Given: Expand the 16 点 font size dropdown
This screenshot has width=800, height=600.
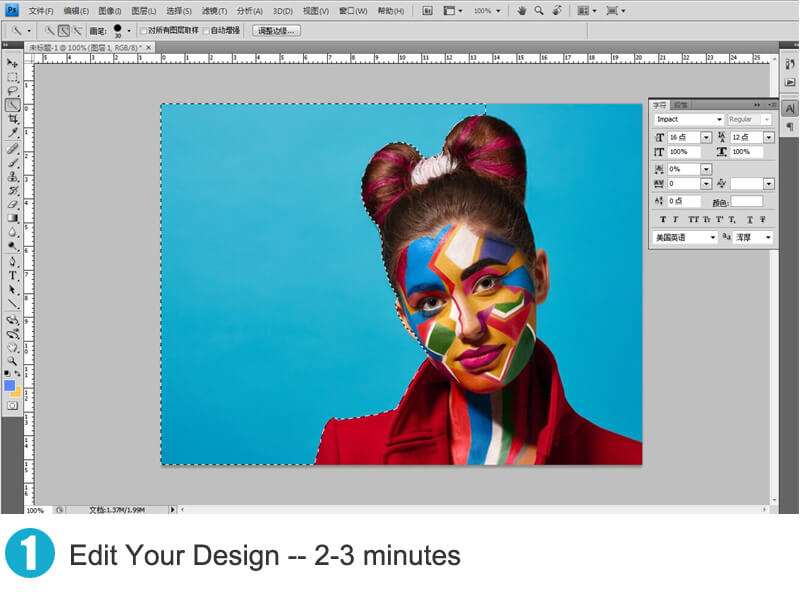Looking at the screenshot, I should point(706,137).
